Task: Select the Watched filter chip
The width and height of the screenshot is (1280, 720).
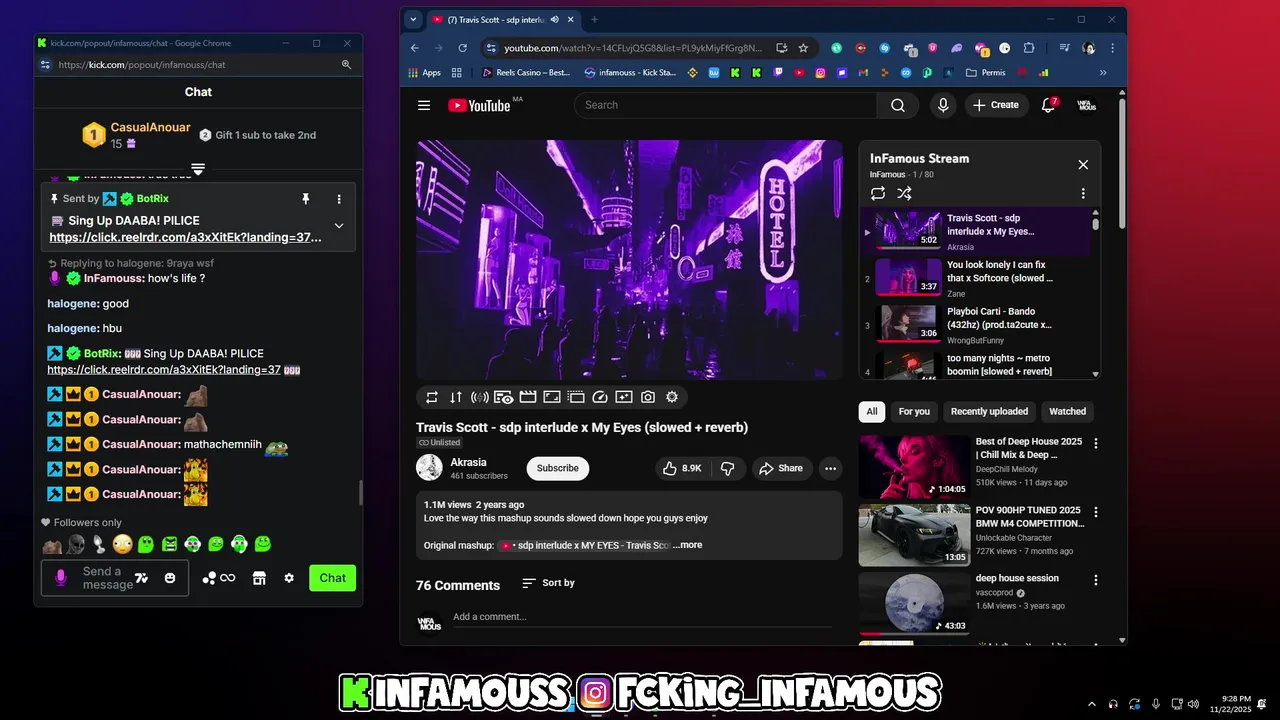Action: 1067,411
